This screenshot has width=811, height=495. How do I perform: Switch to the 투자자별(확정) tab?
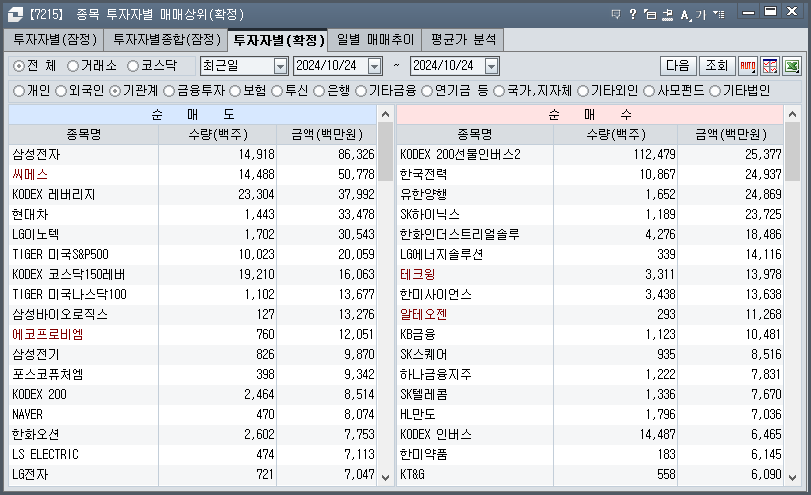point(279,40)
